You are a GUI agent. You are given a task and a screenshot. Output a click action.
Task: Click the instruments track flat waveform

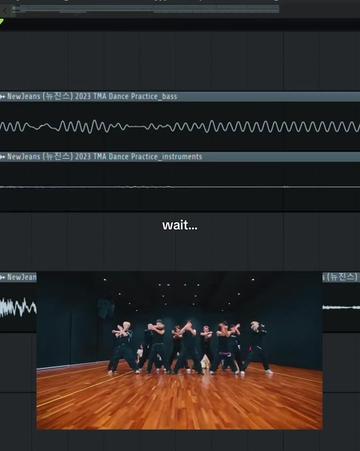[x=180, y=187]
